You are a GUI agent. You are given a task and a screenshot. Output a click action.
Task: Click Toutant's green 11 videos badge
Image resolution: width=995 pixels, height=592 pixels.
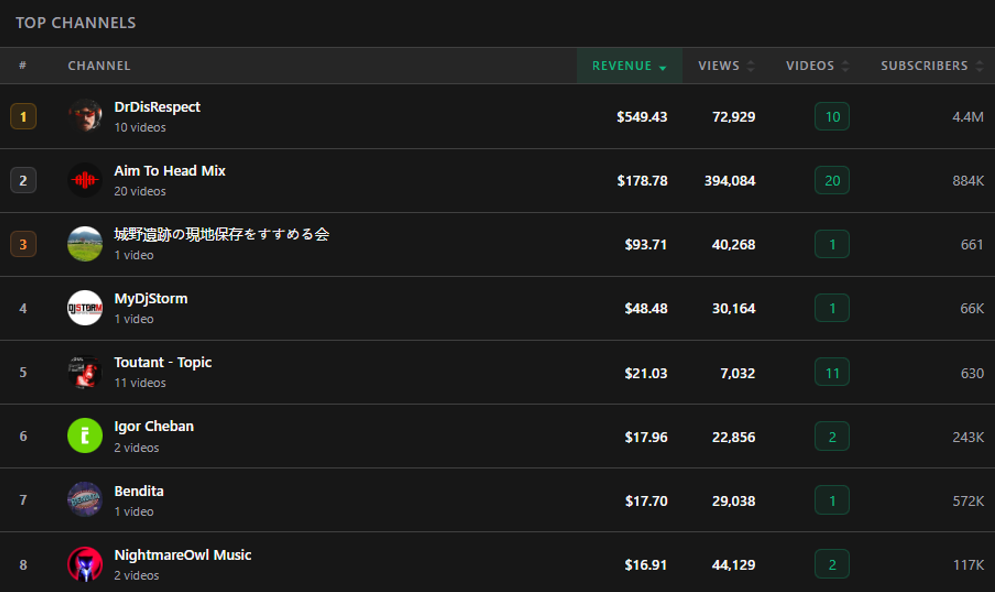834,372
